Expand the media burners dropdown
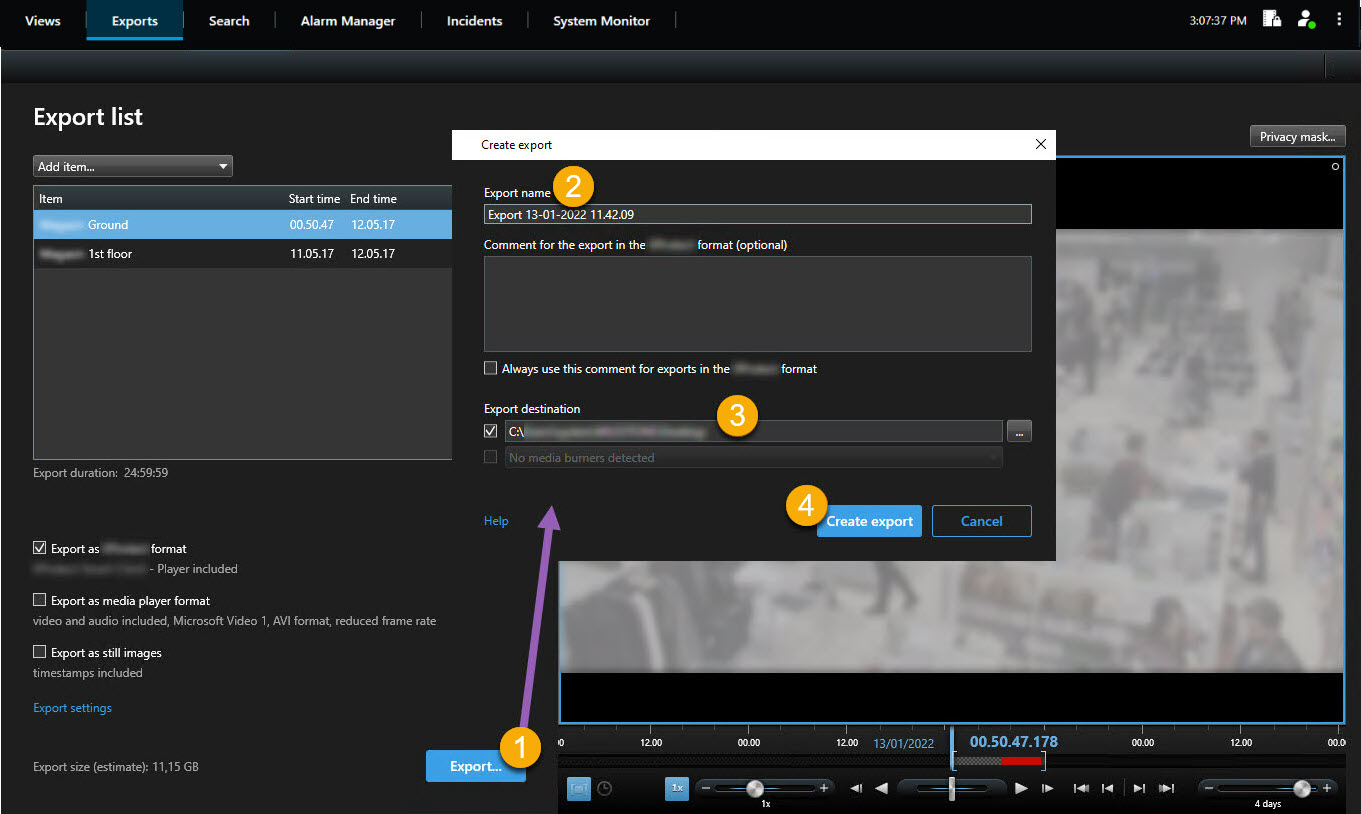Viewport: 1361px width, 814px height. (993, 457)
